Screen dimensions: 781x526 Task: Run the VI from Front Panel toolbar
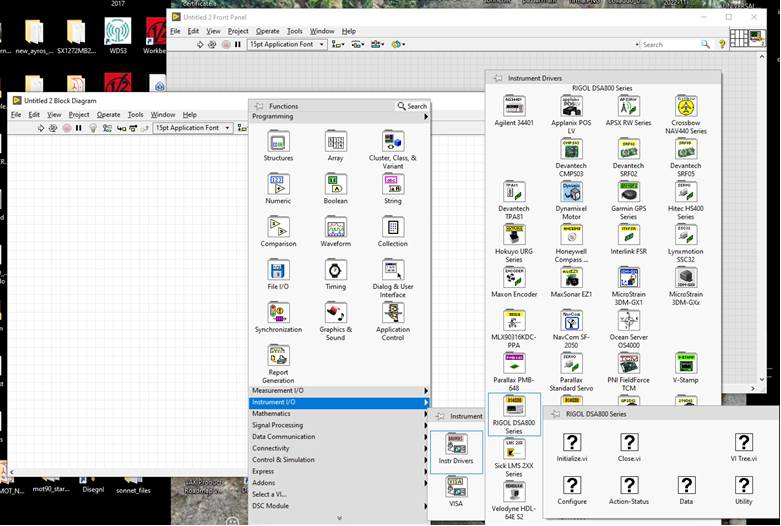[200, 44]
